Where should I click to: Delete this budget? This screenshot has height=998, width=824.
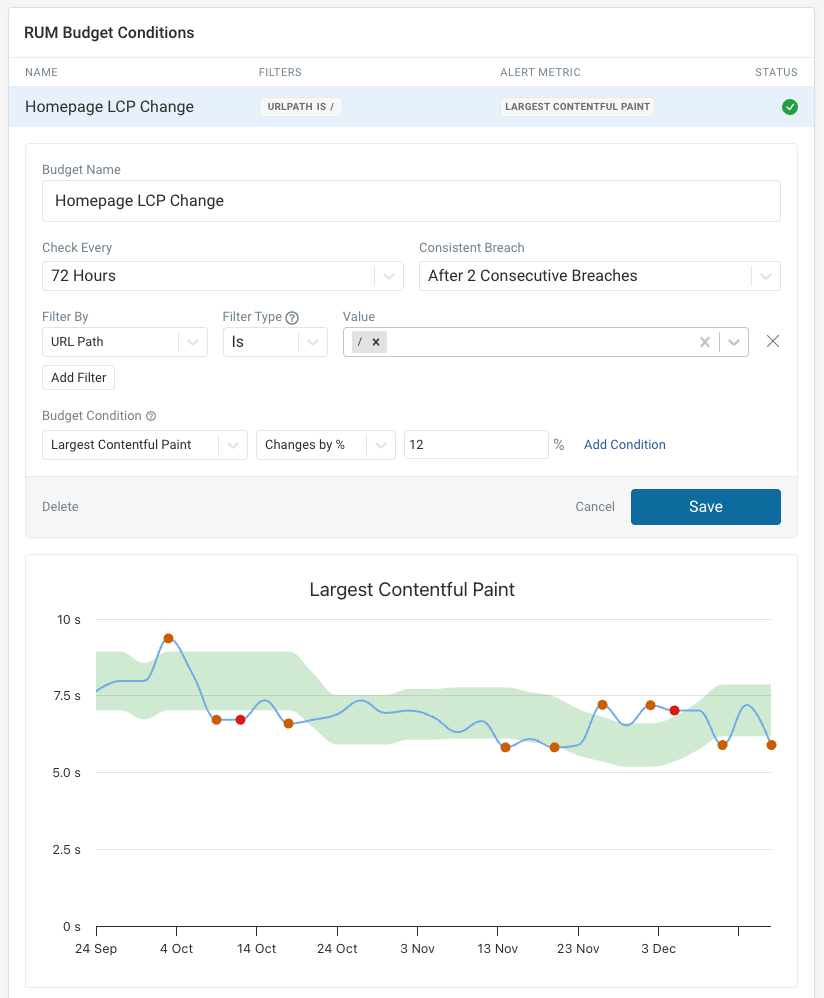pos(60,507)
